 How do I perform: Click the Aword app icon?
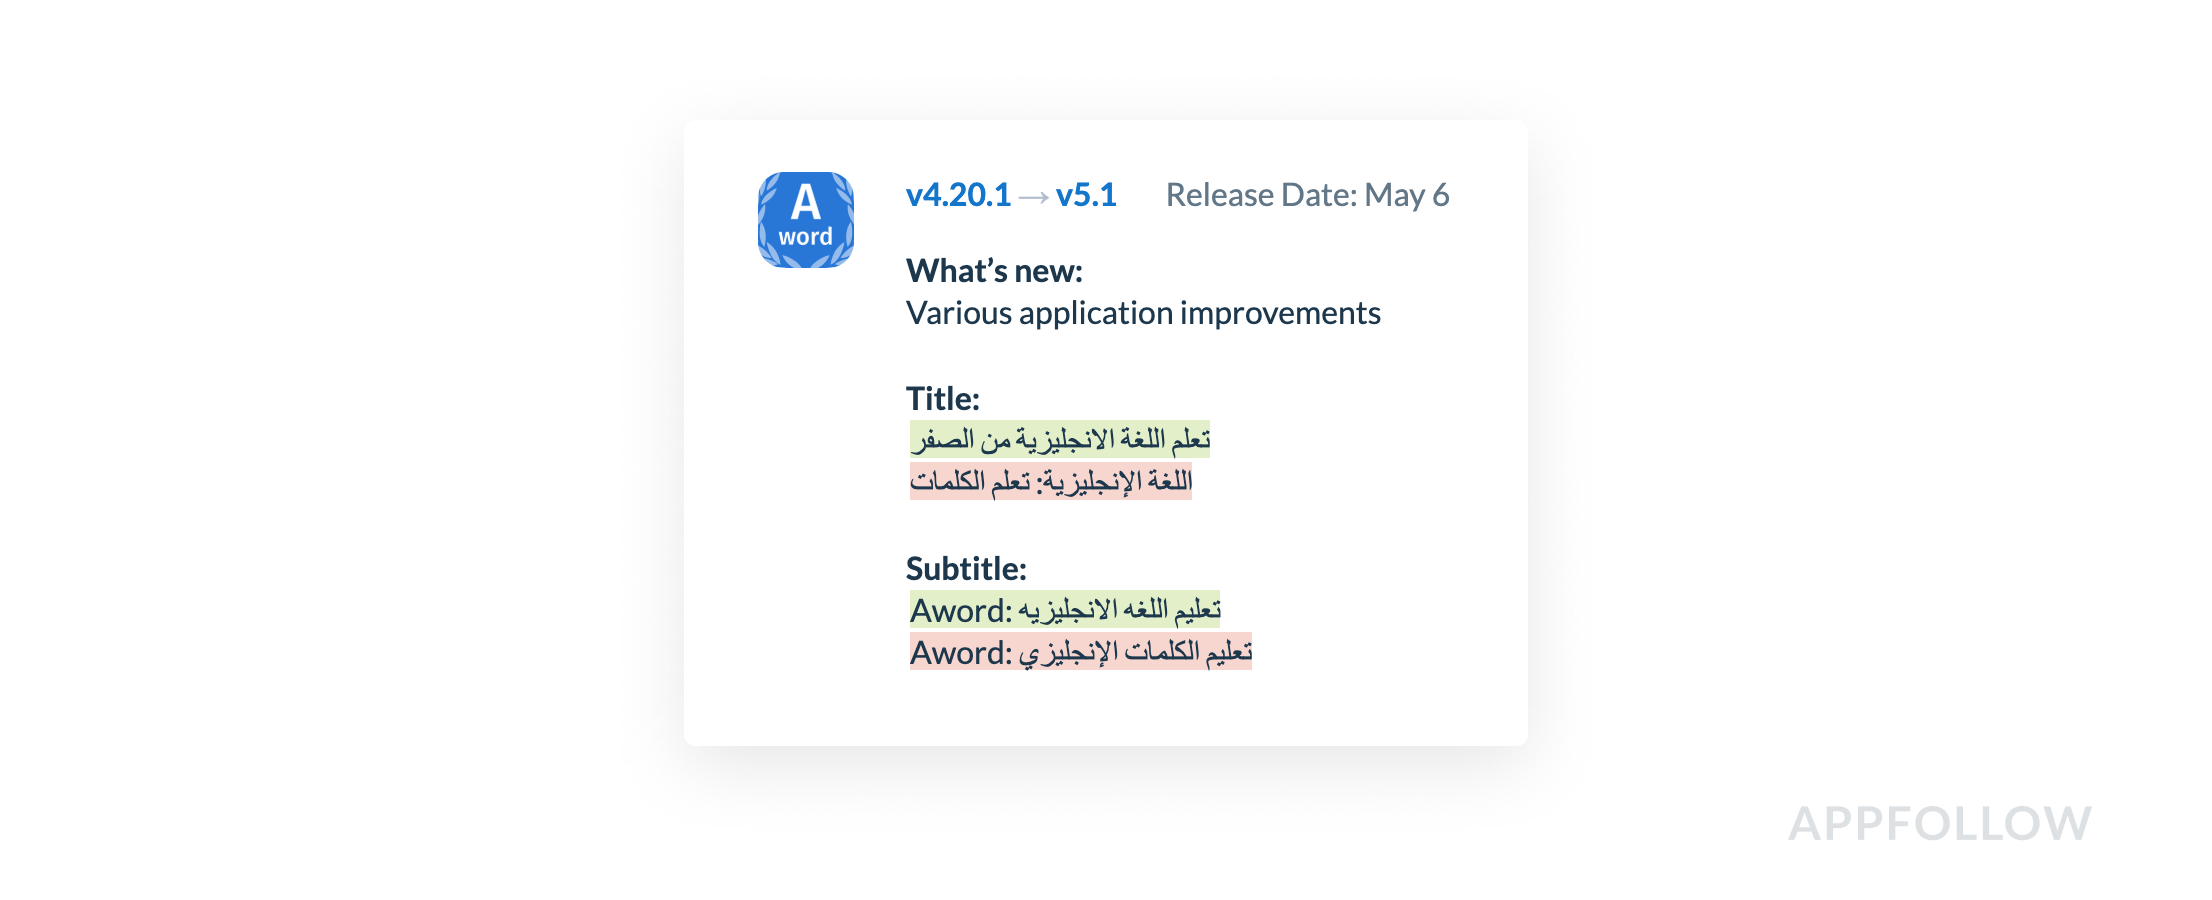tap(805, 220)
